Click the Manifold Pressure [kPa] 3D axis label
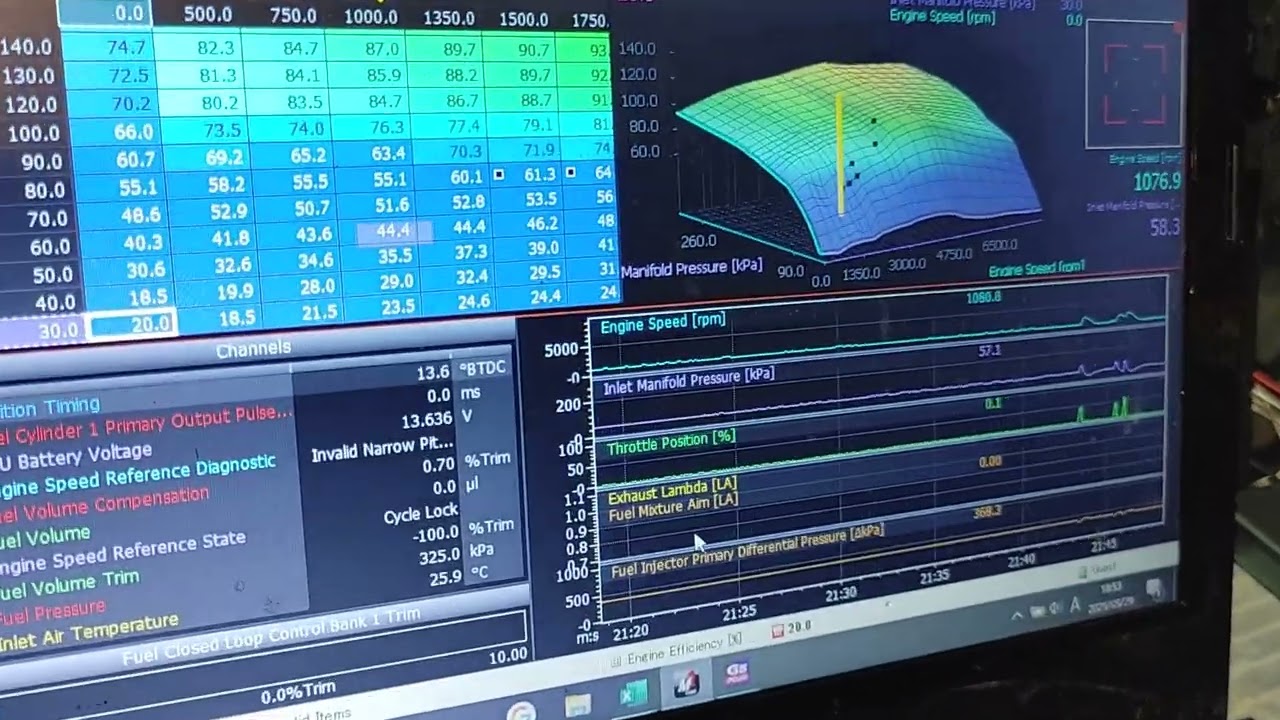 pyautogui.click(x=692, y=269)
